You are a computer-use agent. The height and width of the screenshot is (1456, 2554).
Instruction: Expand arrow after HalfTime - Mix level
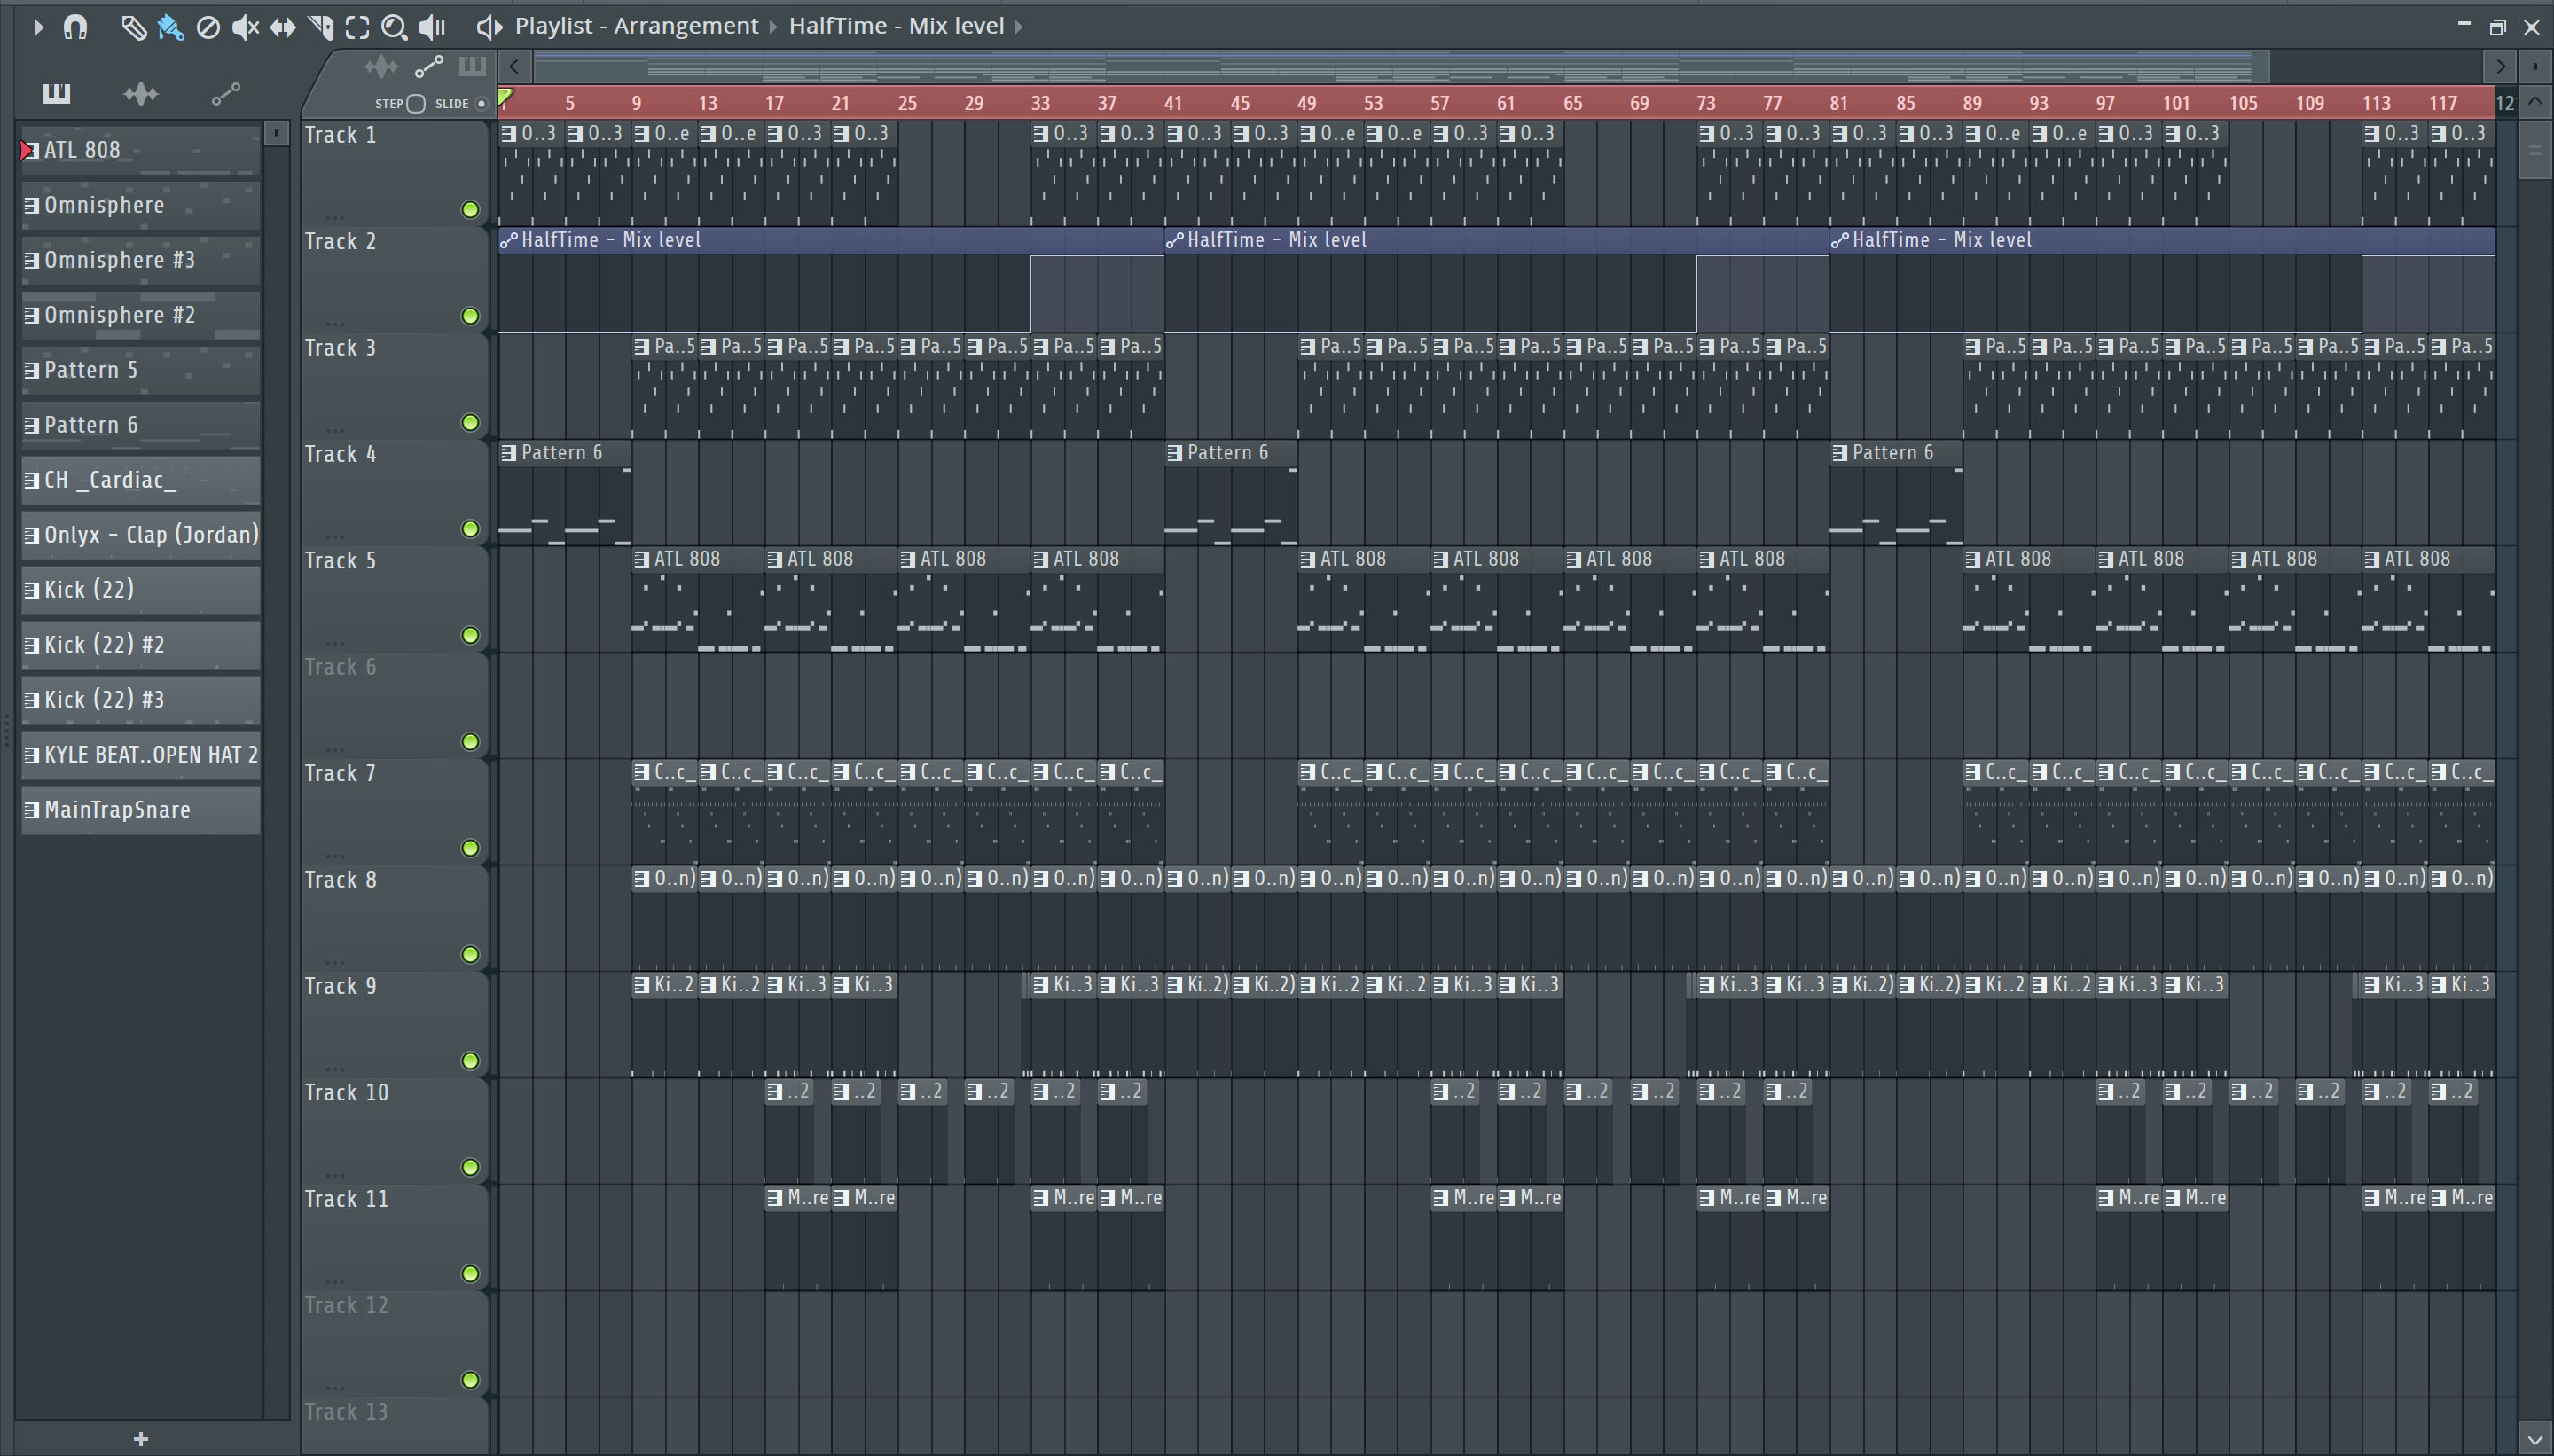pos(1019,27)
